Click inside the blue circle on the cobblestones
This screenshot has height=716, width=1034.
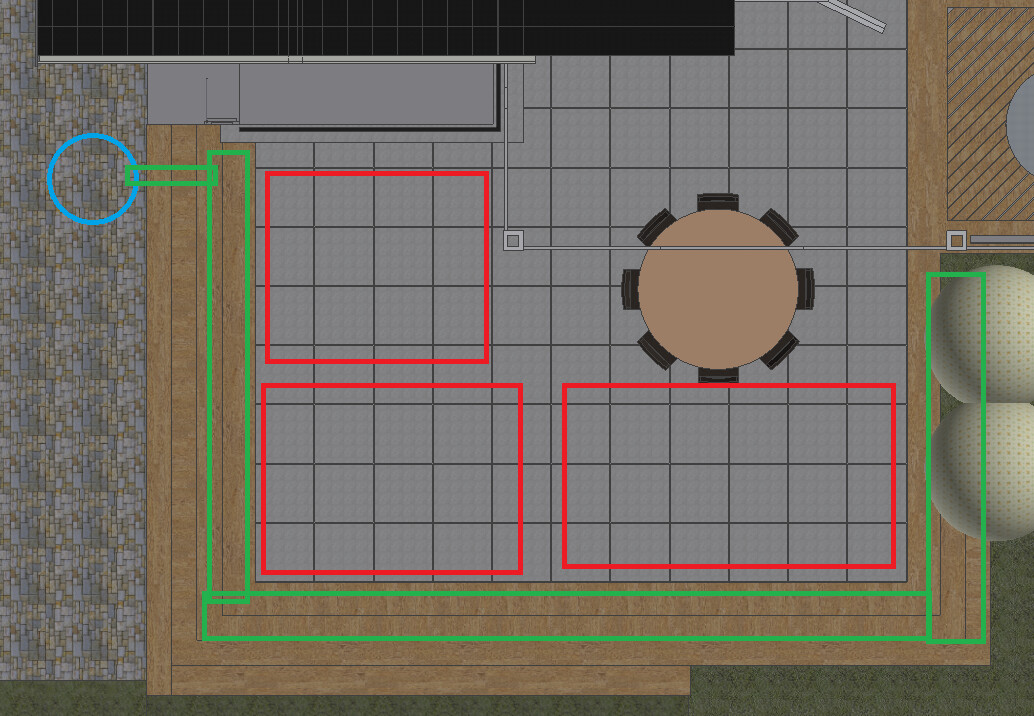pos(92,179)
